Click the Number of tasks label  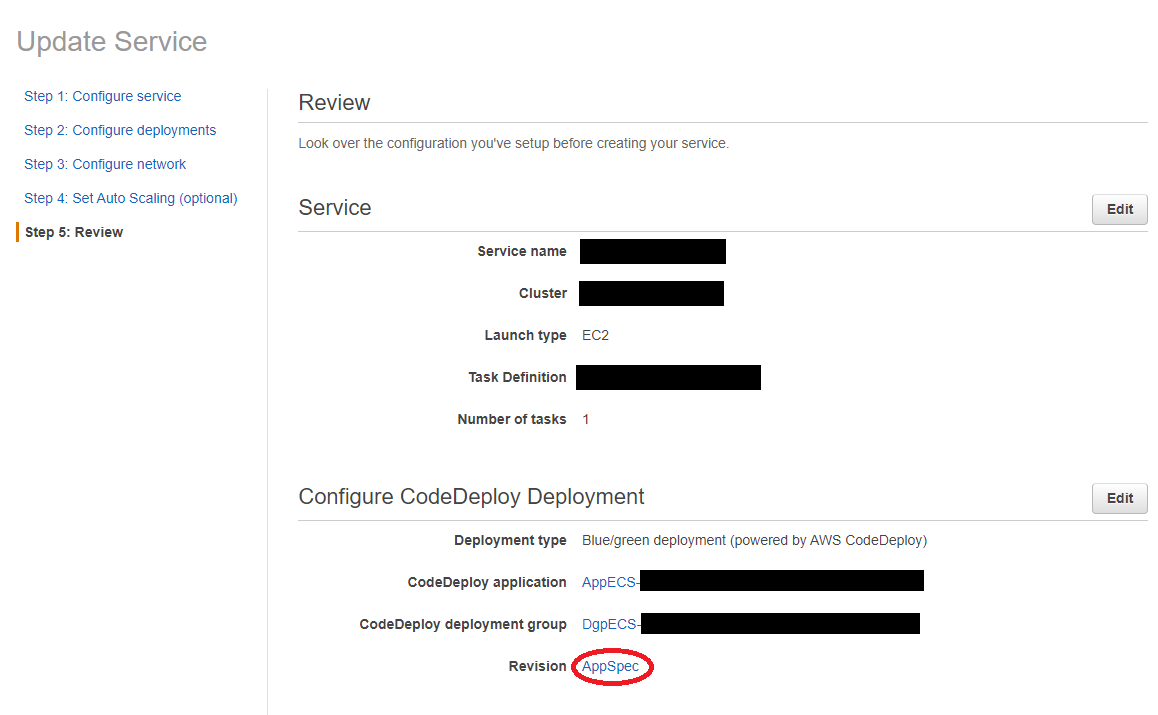click(512, 419)
